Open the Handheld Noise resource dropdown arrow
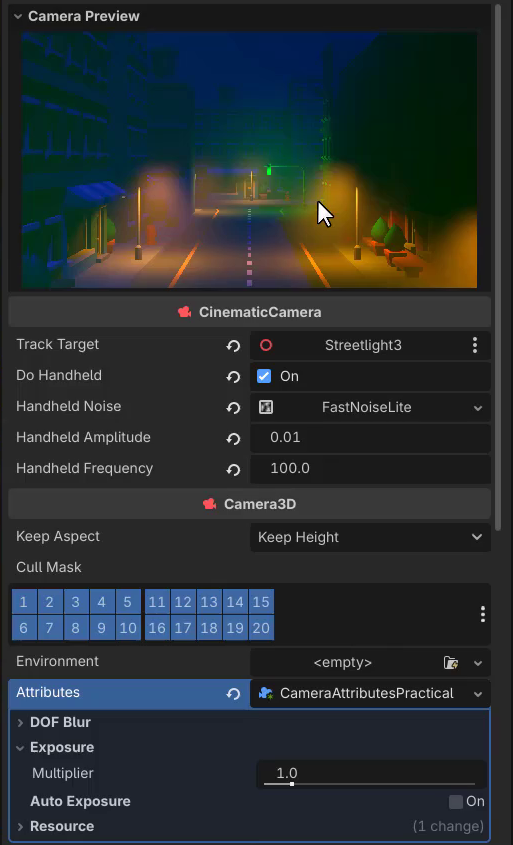This screenshot has height=845, width=513. (477, 408)
